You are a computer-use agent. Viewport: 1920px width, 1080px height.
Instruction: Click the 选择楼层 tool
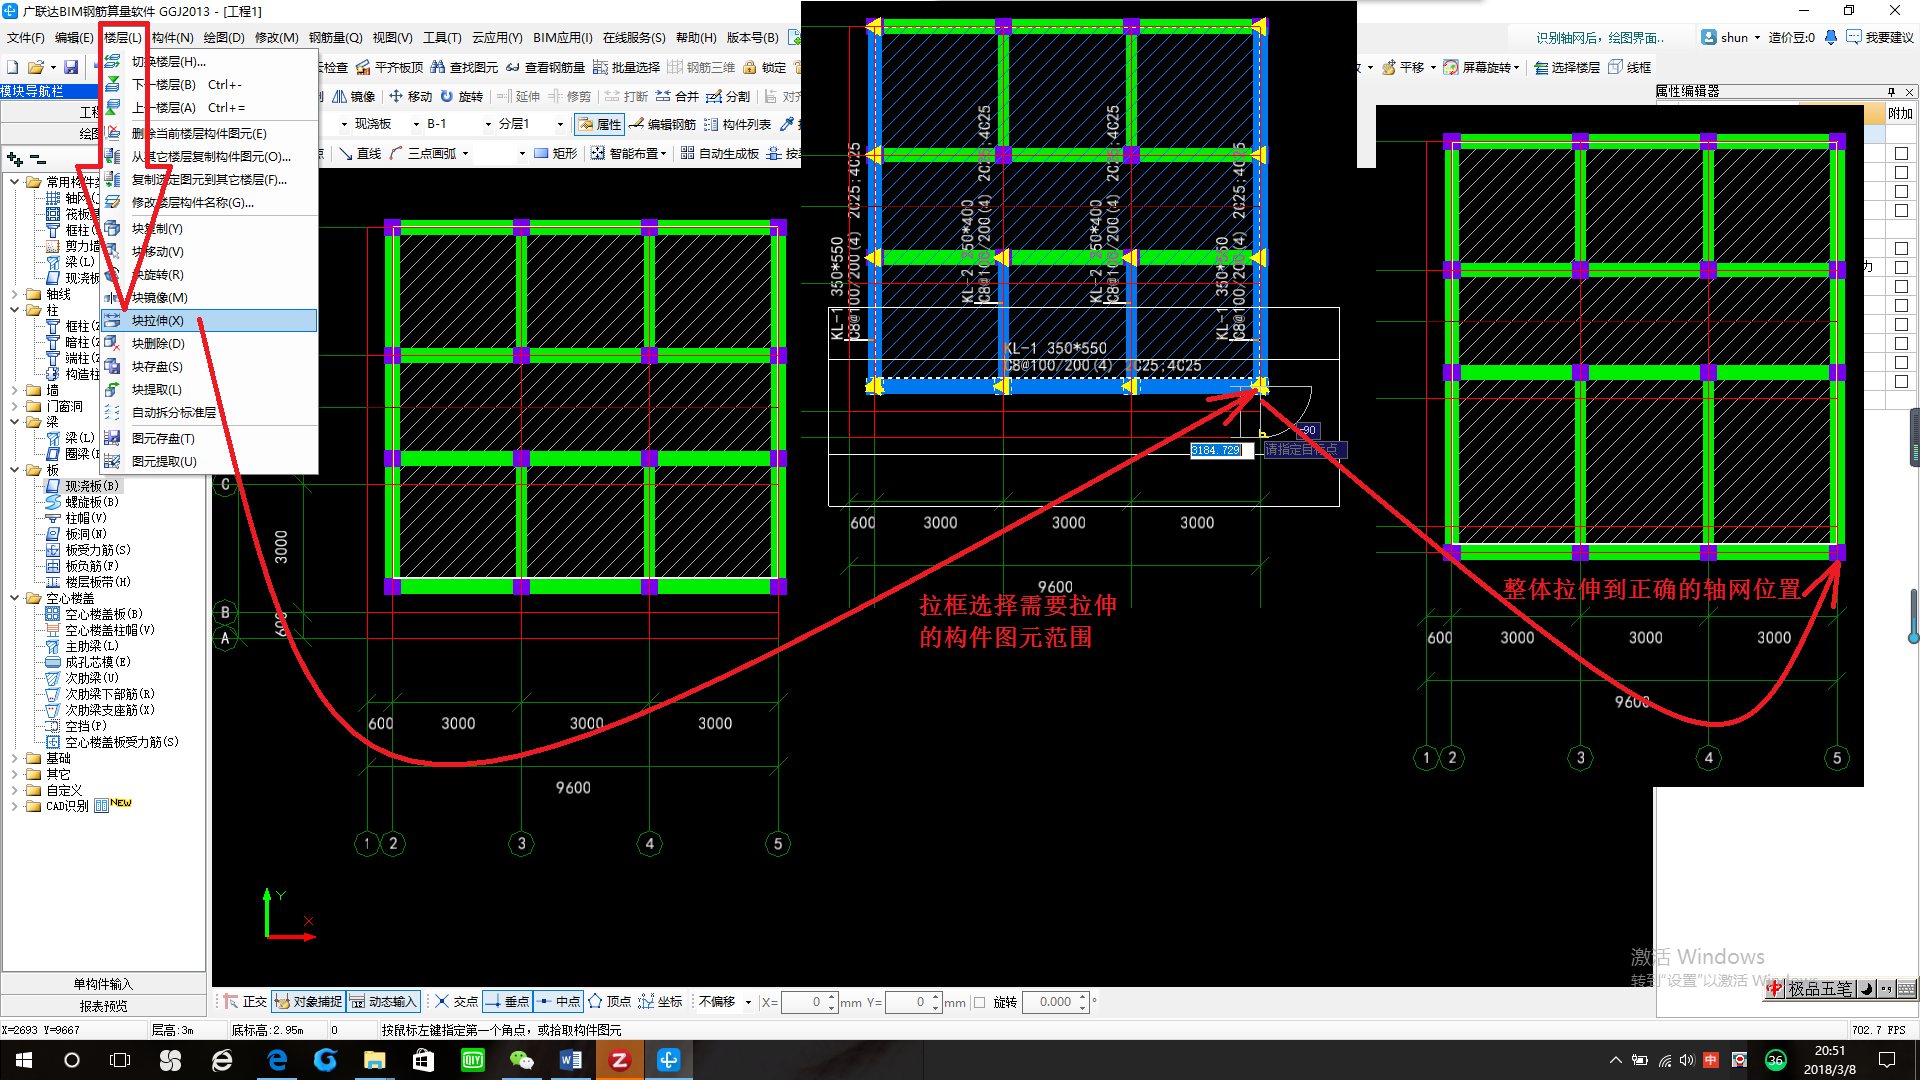[x=1567, y=67]
